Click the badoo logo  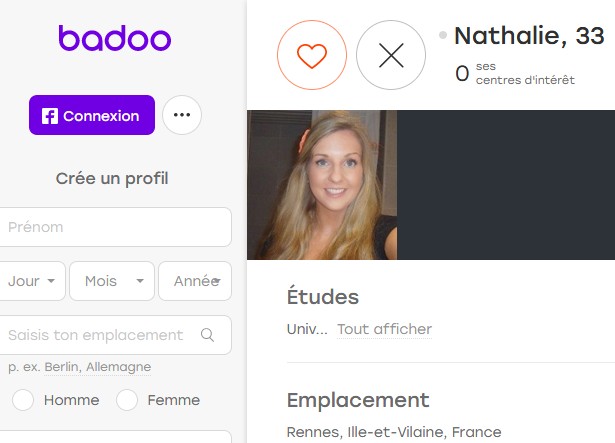115,38
